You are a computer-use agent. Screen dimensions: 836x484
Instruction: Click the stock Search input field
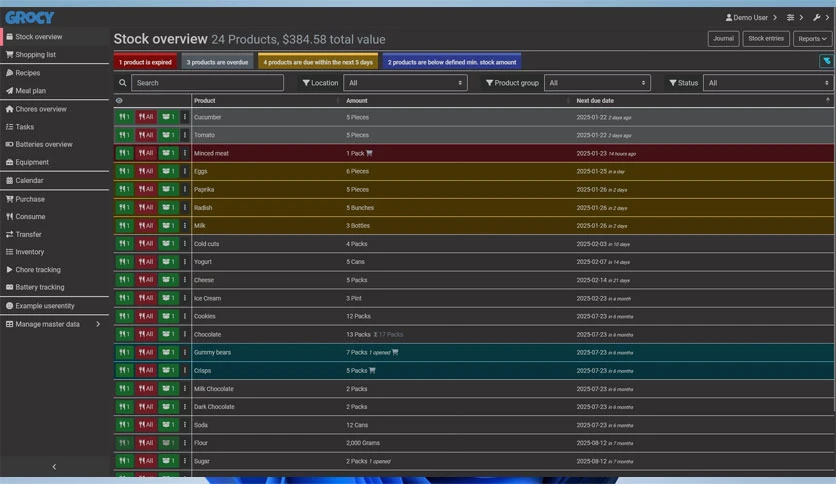(x=207, y=83)
